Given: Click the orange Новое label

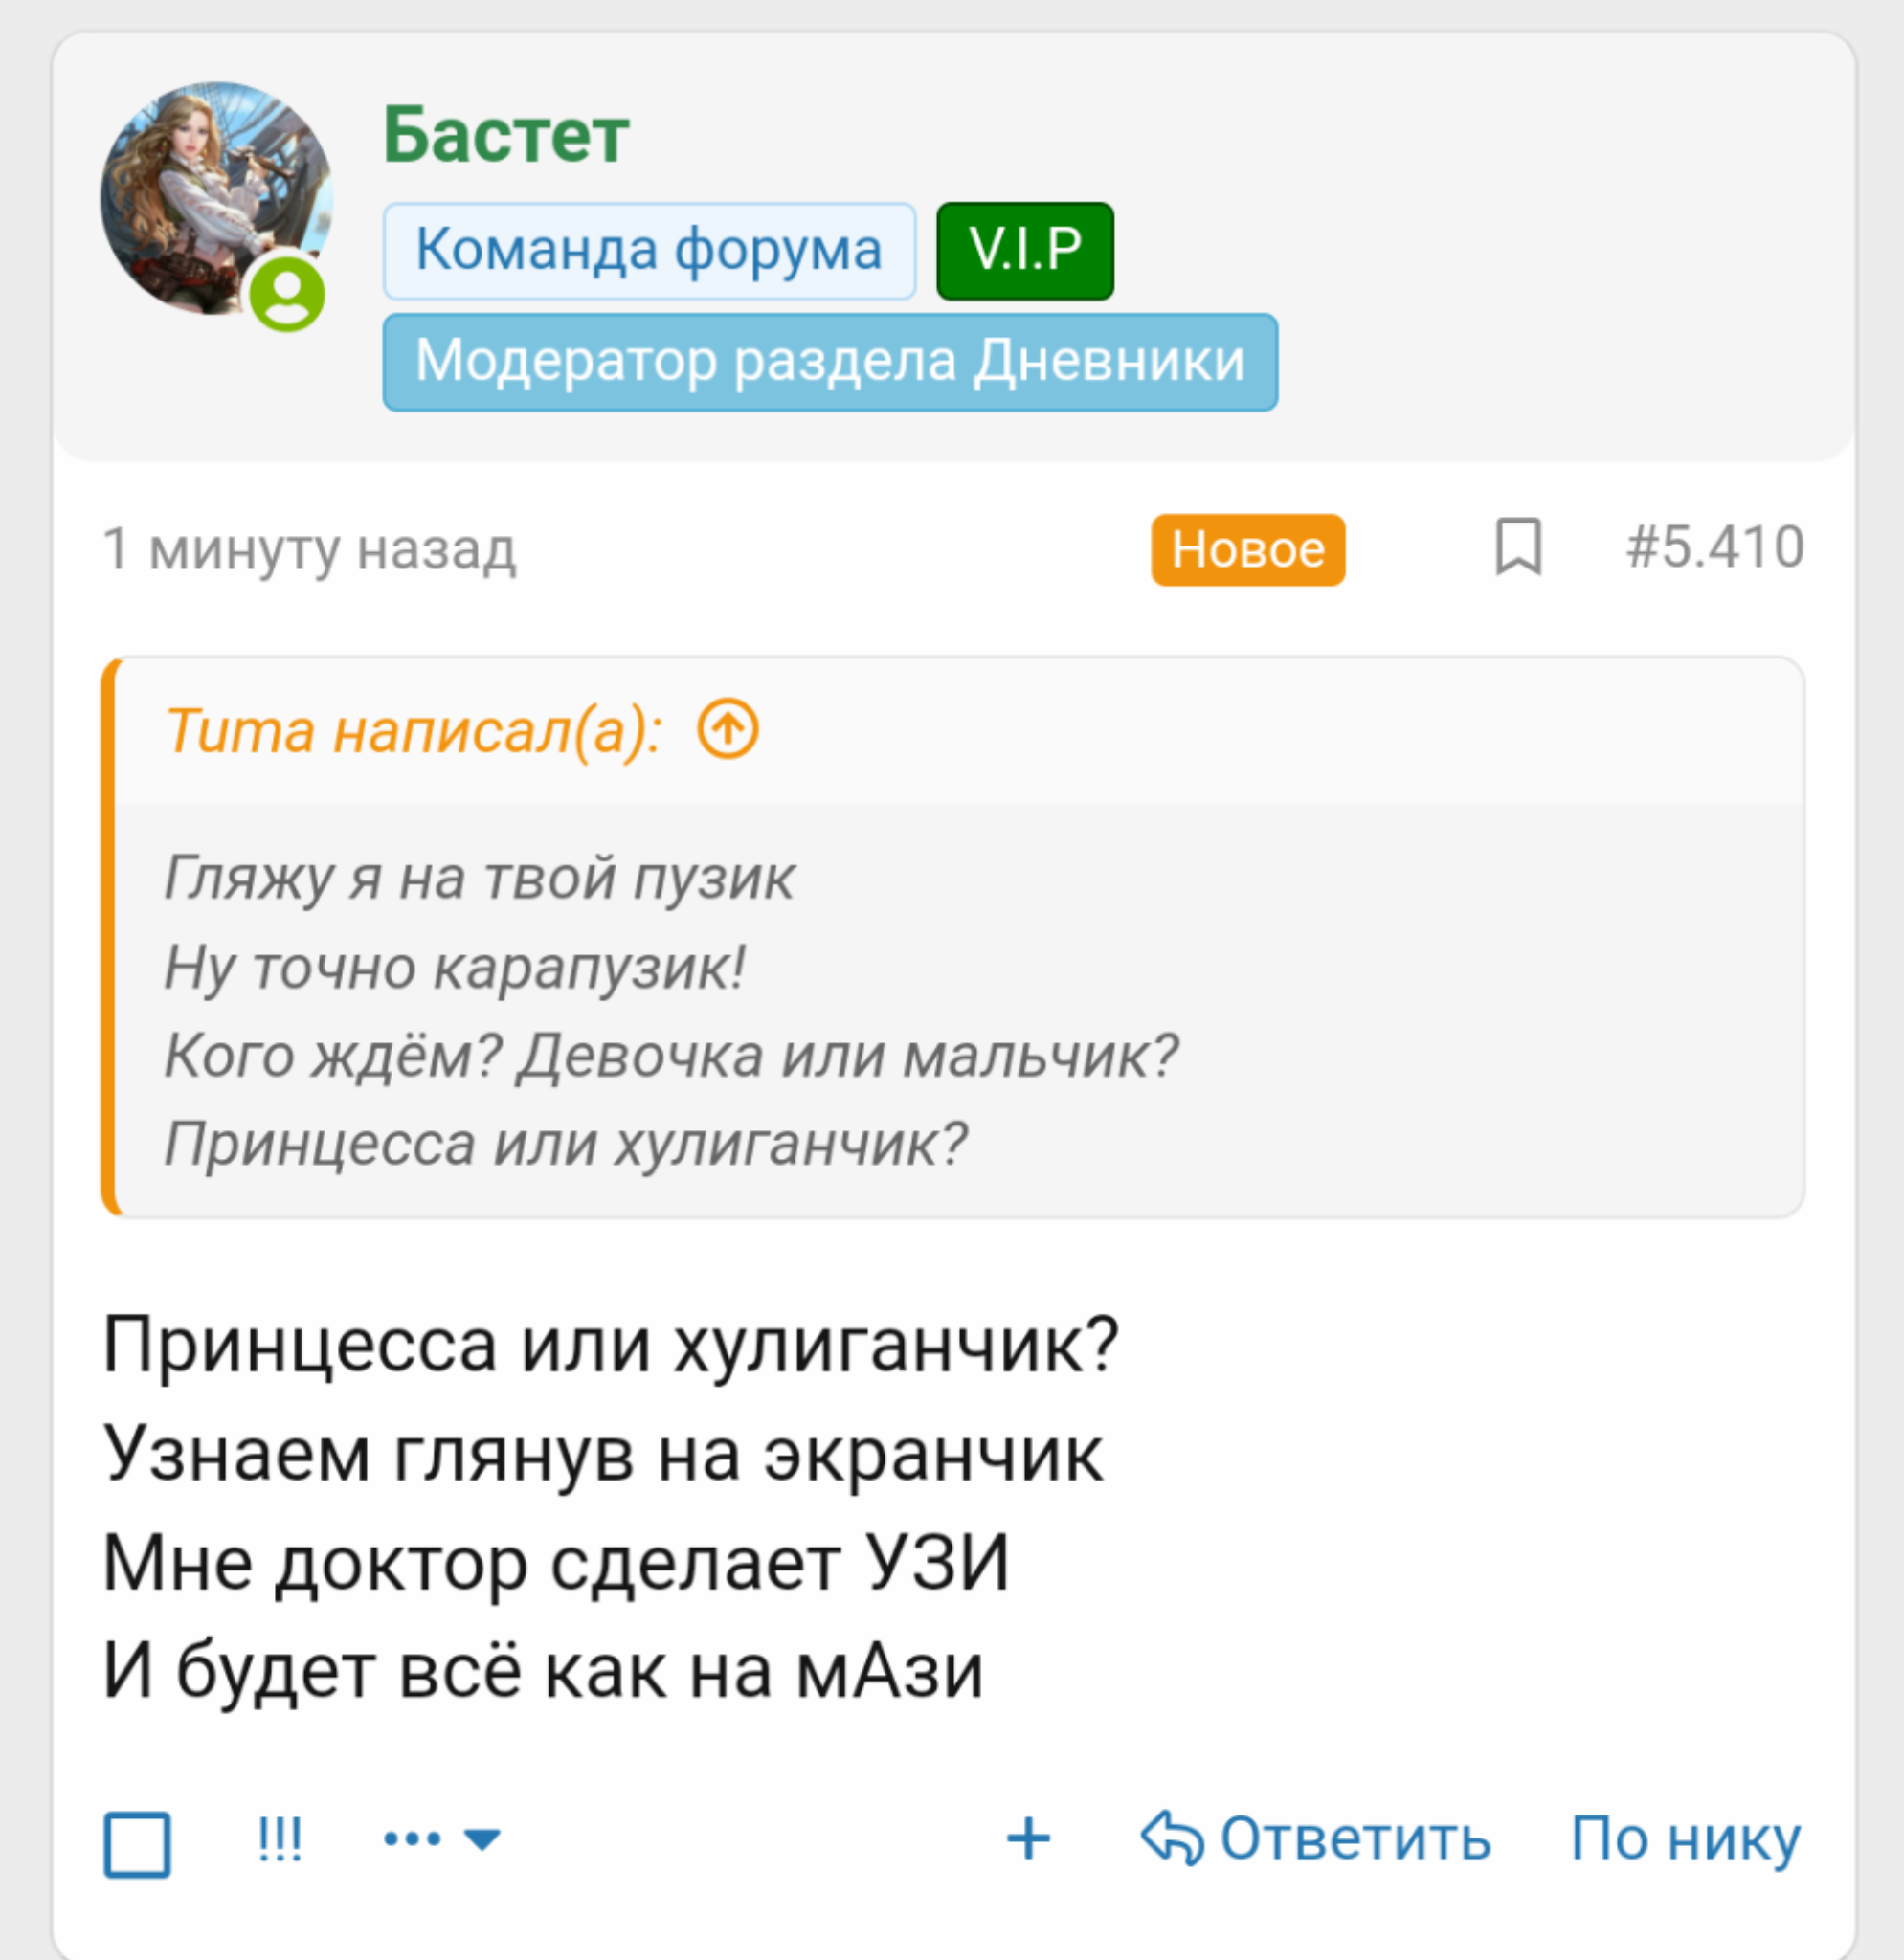Looking at the screenshot, I should click(1247, 549).
